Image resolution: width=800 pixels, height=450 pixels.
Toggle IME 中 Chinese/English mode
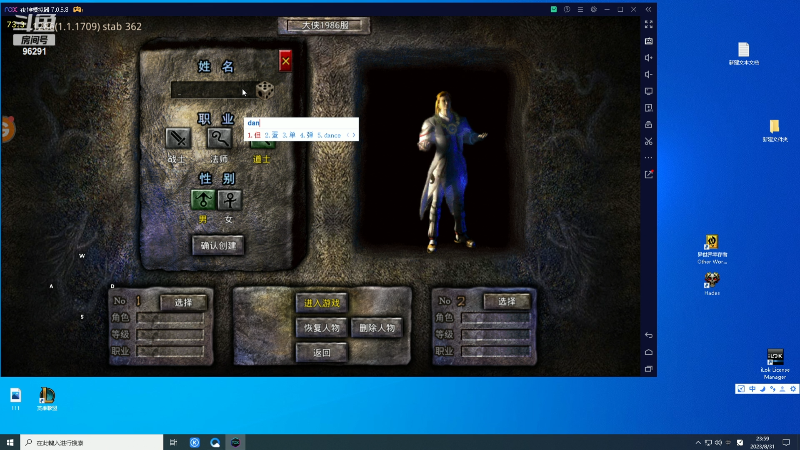click(753, 389)
